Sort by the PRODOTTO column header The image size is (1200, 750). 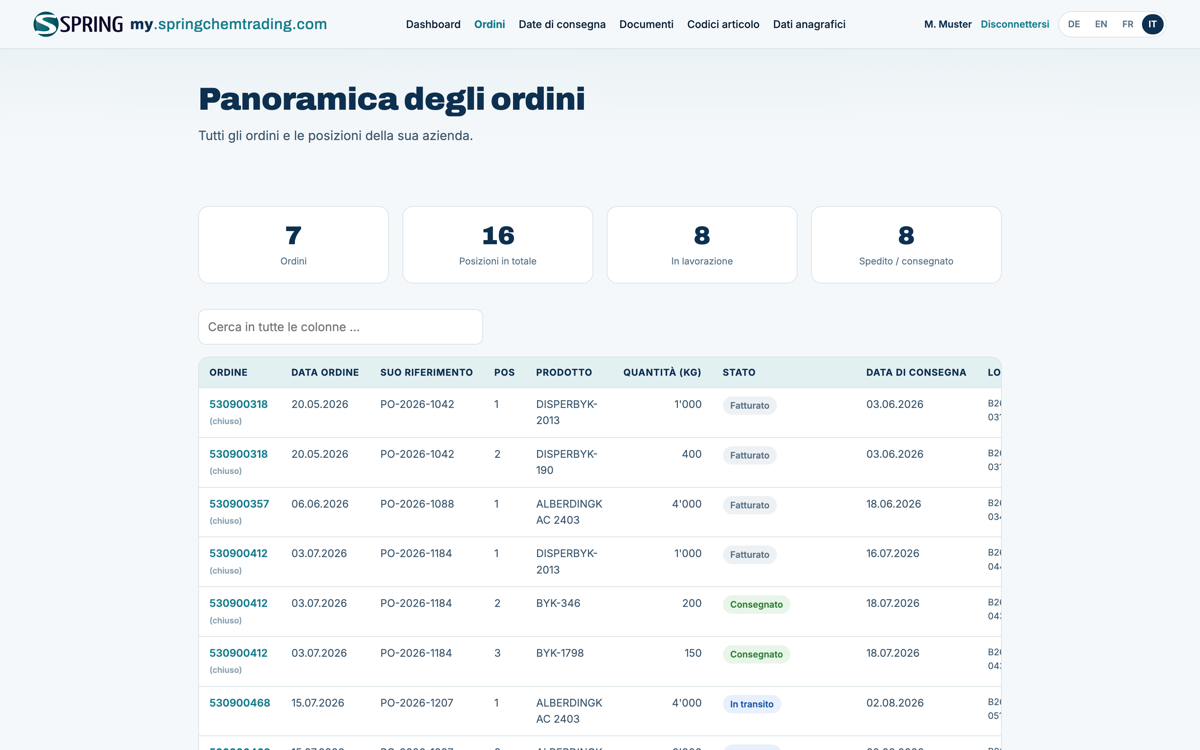(564, 372)
